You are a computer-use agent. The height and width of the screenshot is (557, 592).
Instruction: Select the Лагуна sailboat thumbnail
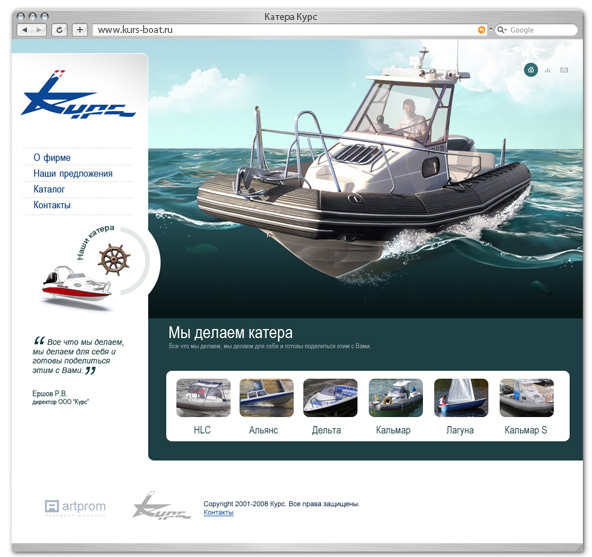coord(461,398)
